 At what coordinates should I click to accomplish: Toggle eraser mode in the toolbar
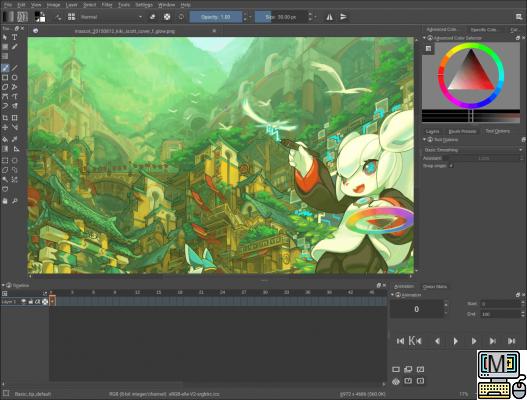point(153,17)
